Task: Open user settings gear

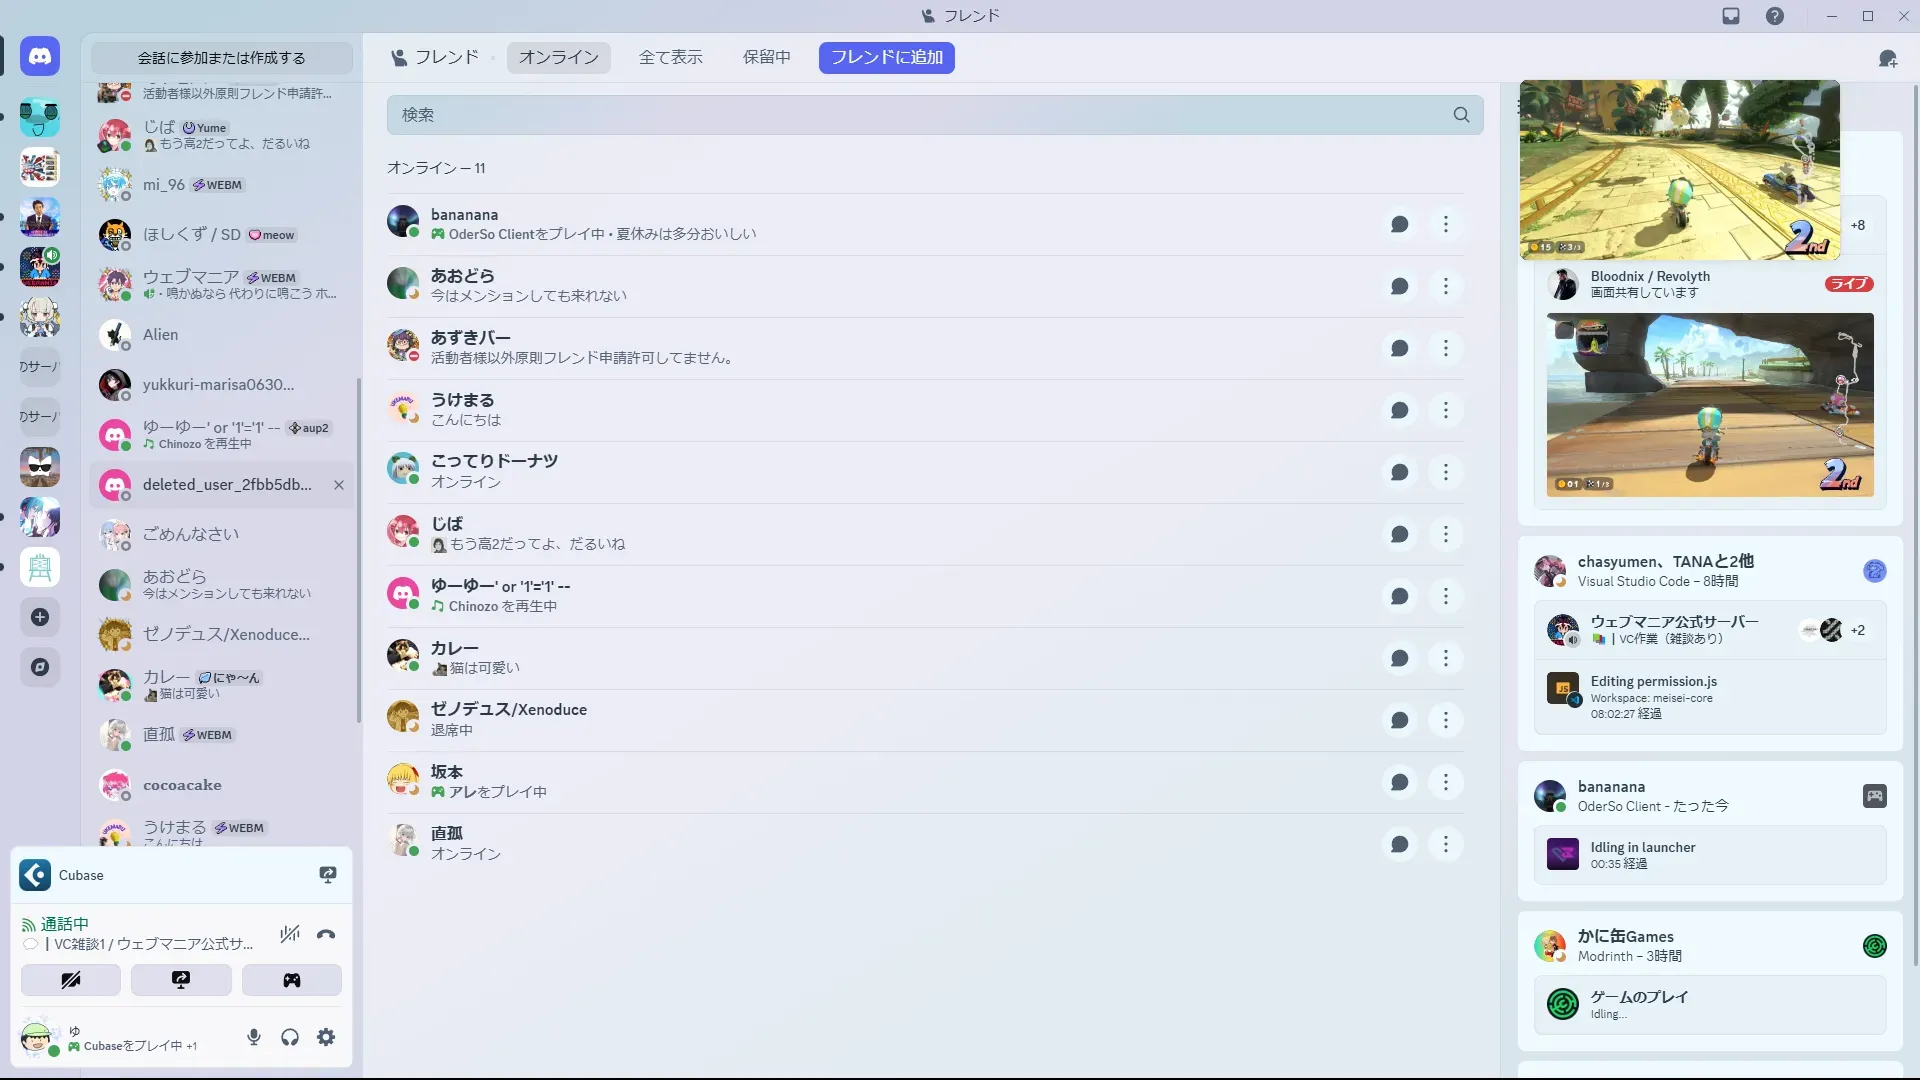Action: pos(326,1038)
